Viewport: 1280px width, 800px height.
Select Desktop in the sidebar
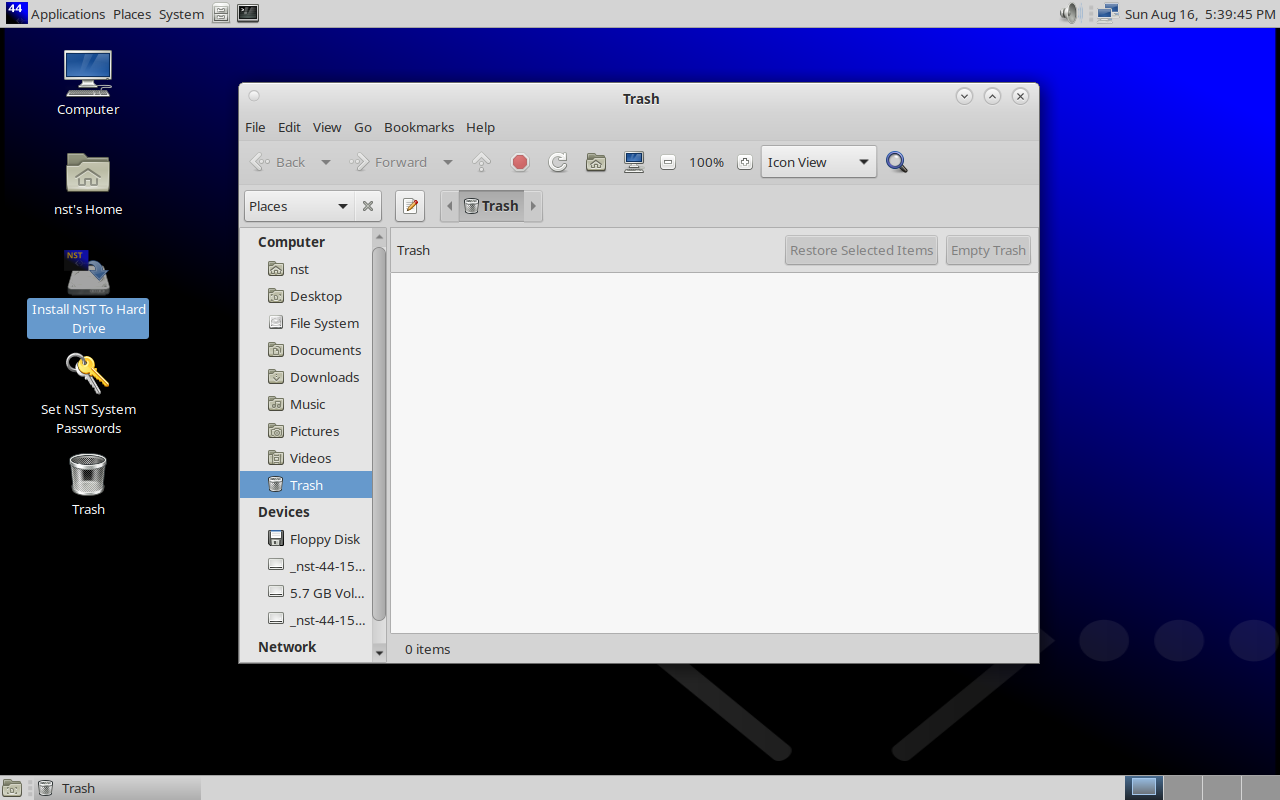tap(306, 296)
